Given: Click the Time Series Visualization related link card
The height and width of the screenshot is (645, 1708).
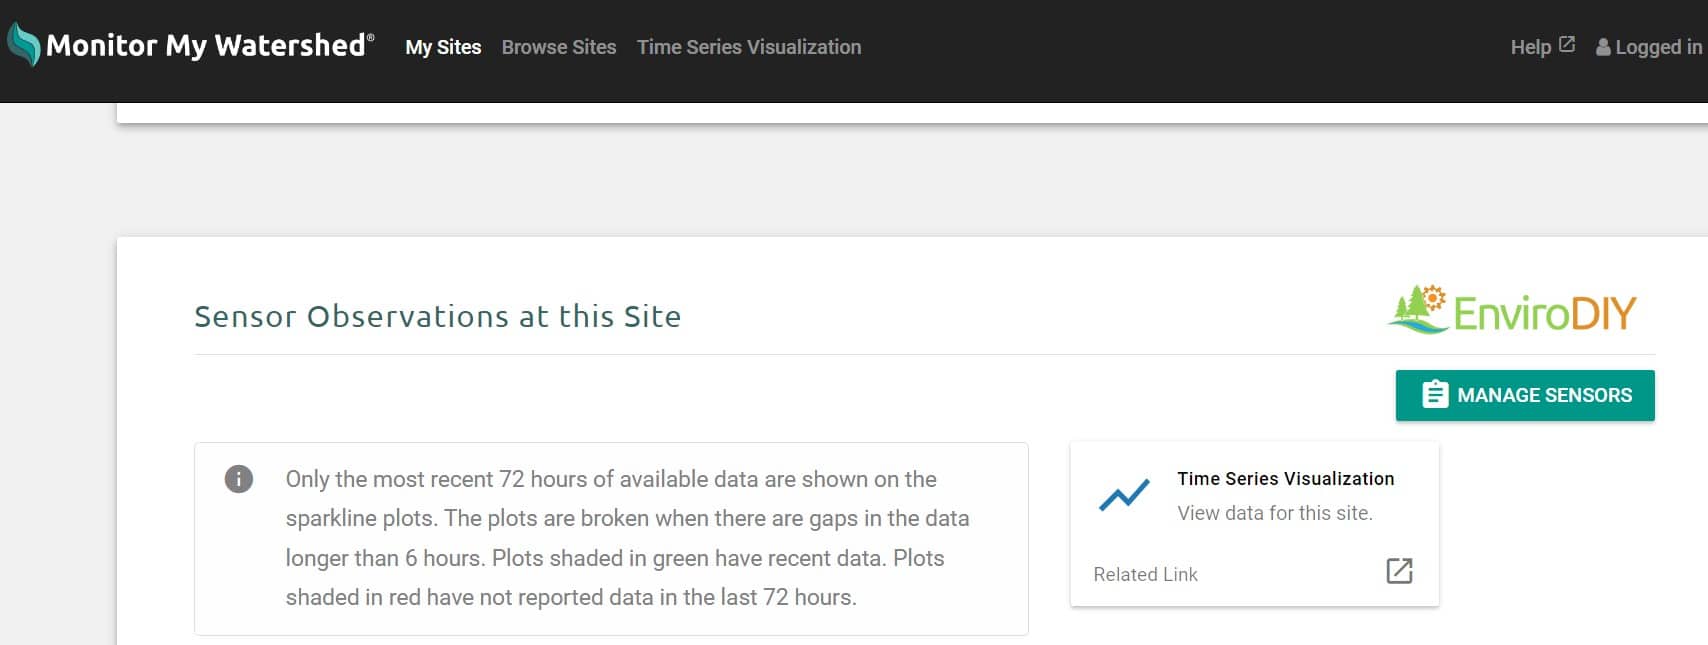Looking at the screenshot, I should coord(1254,520).
